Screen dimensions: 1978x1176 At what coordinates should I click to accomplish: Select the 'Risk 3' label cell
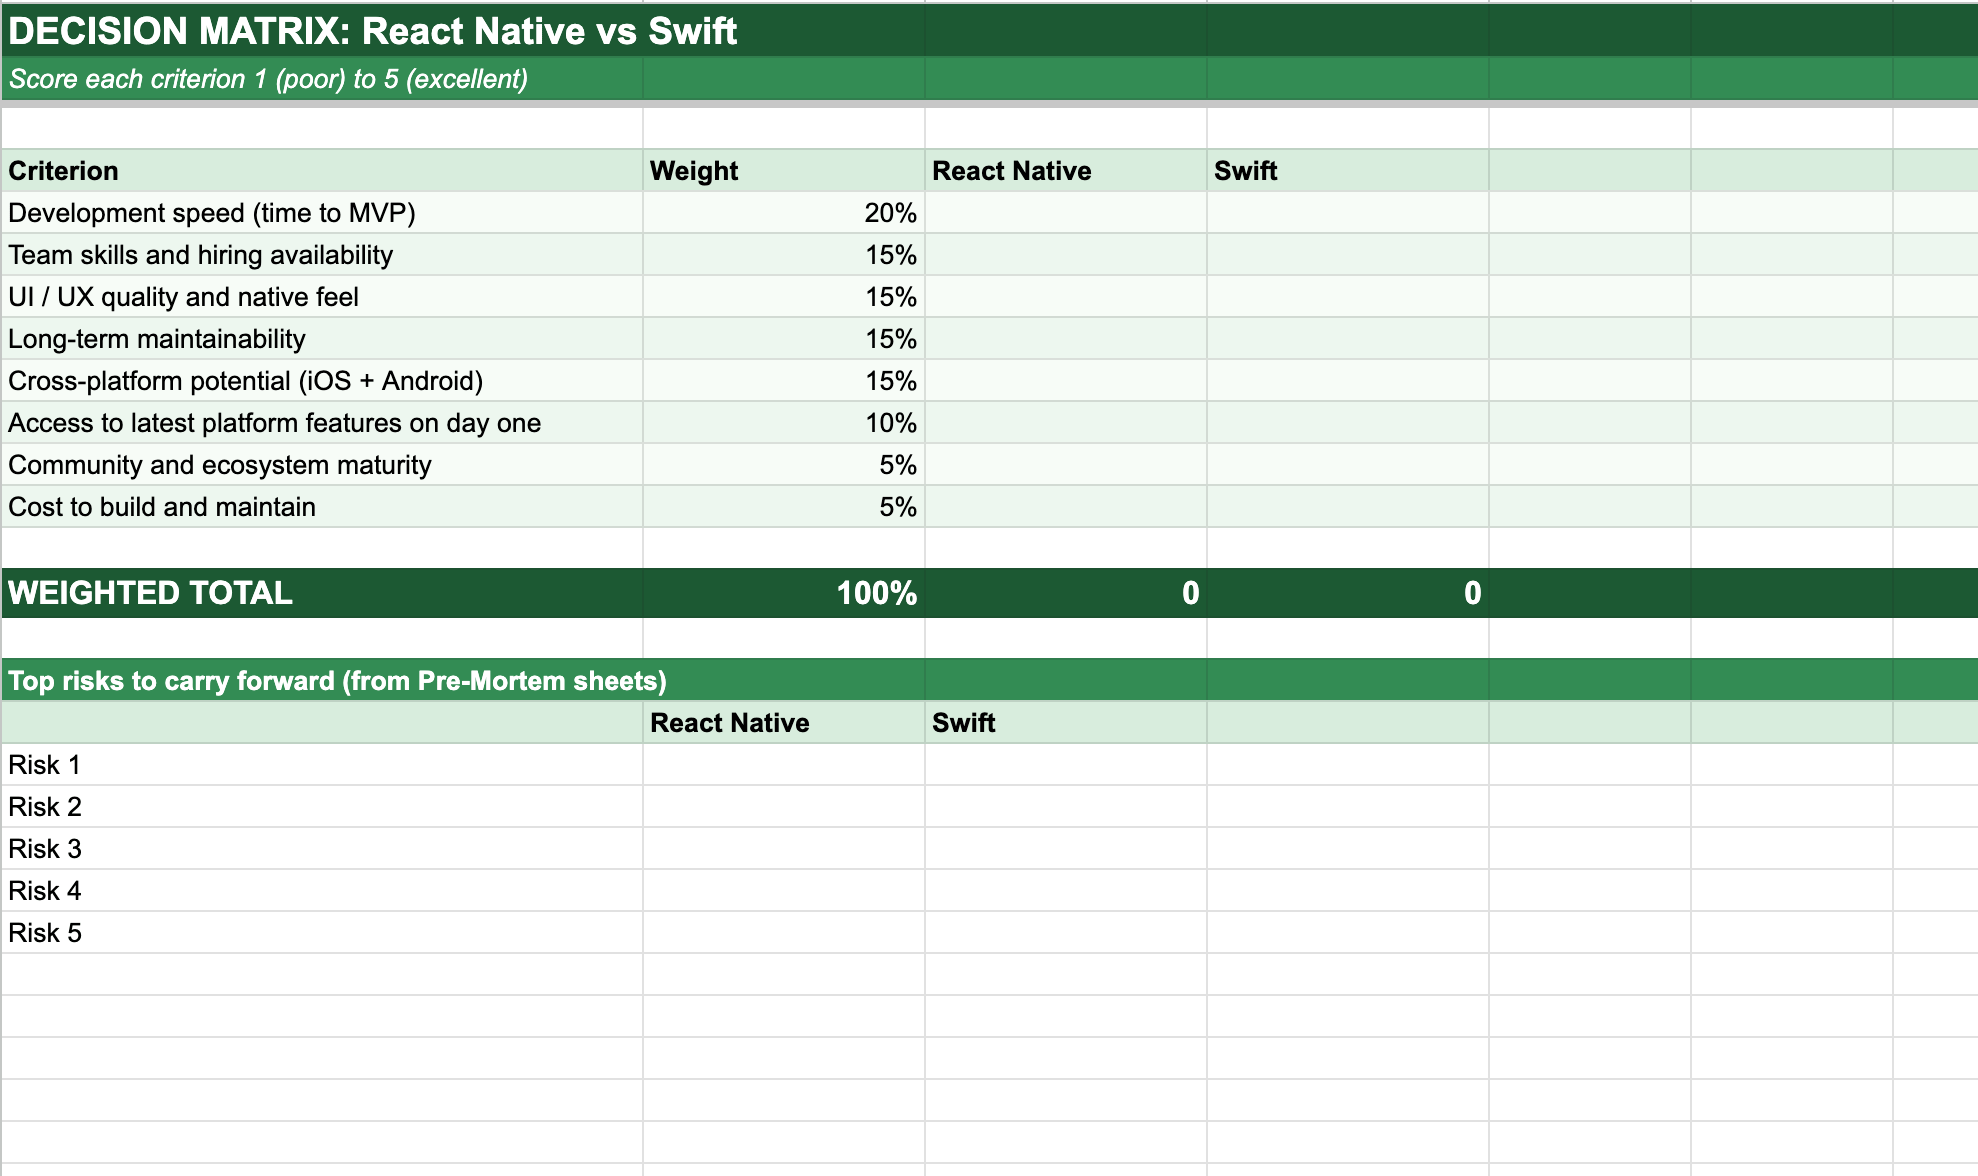(322, 849)
